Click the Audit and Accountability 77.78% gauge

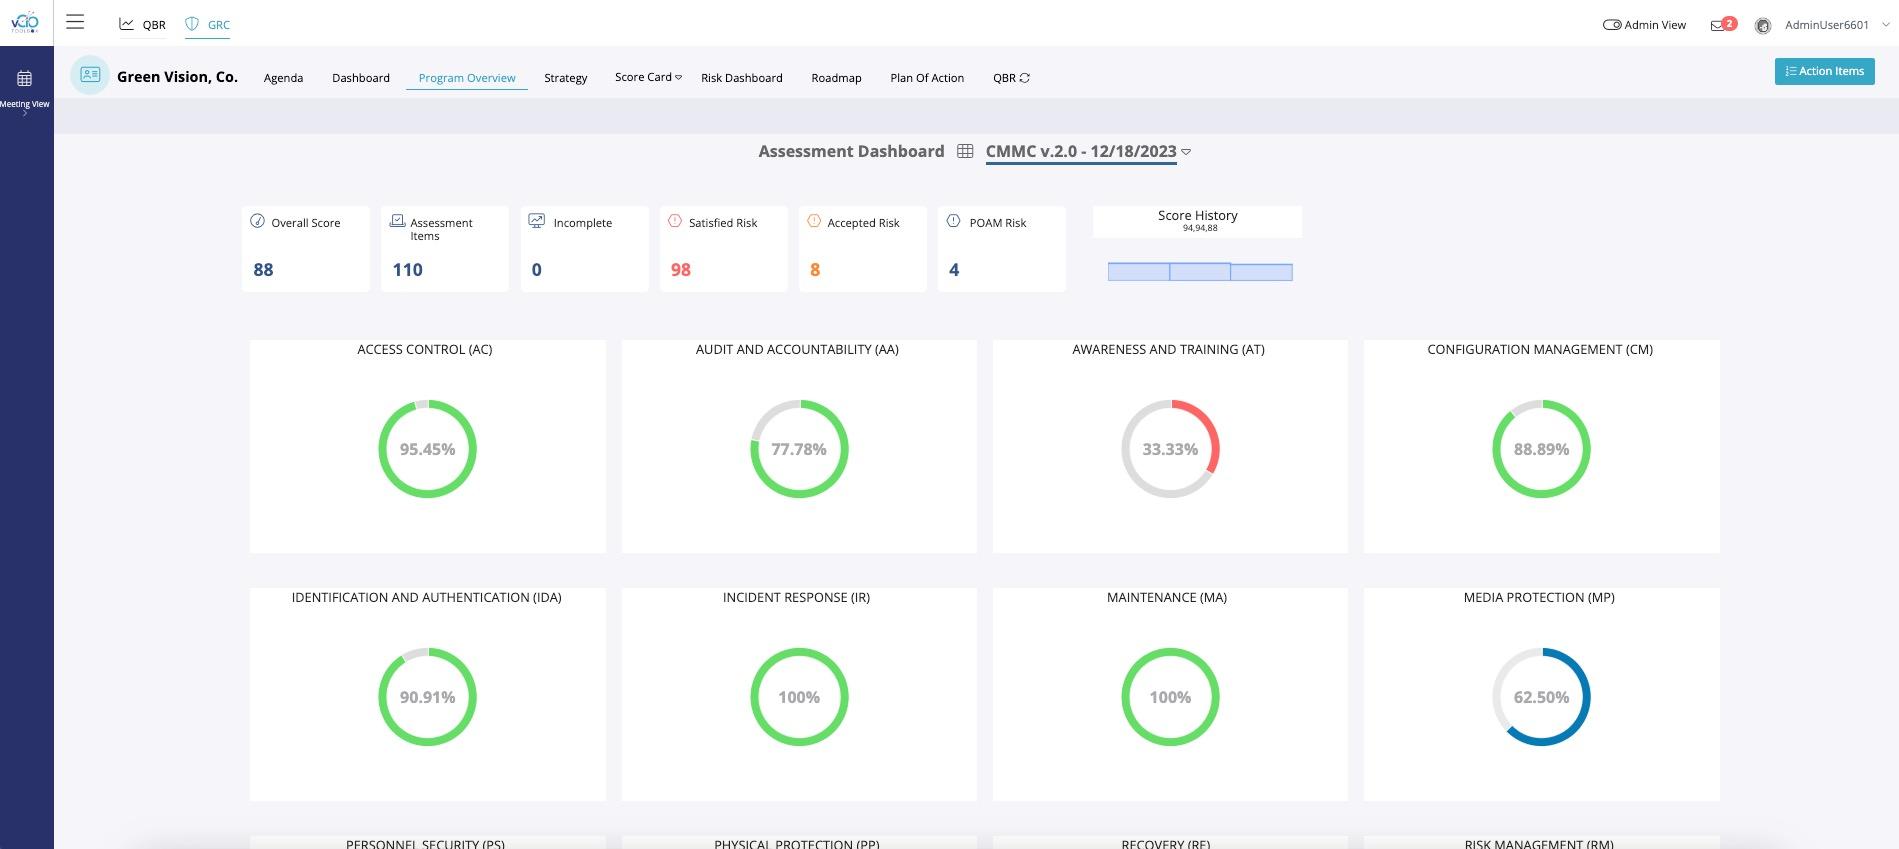(799, 449)
